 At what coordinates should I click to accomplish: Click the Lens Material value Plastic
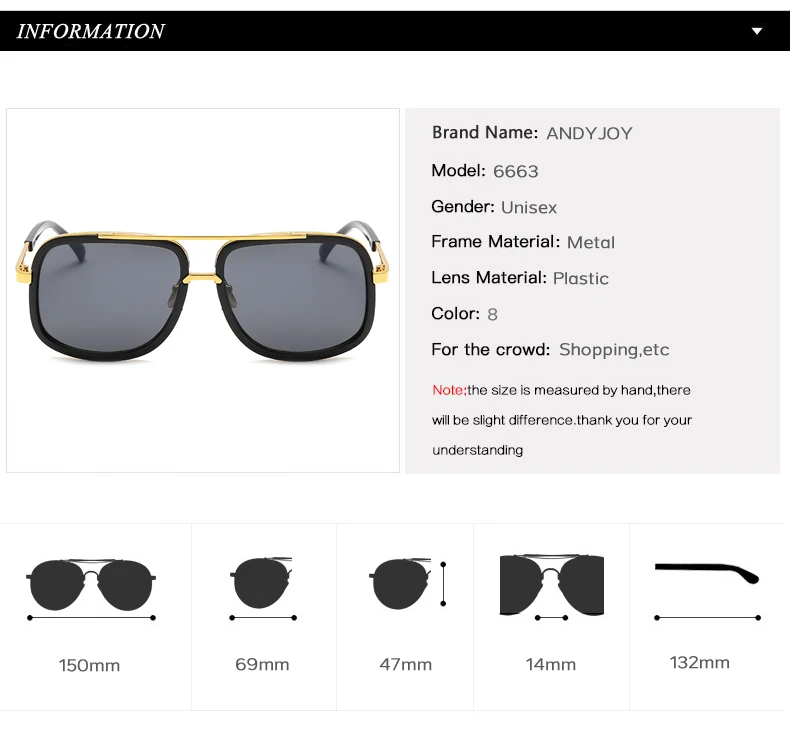tap(580, 278)
